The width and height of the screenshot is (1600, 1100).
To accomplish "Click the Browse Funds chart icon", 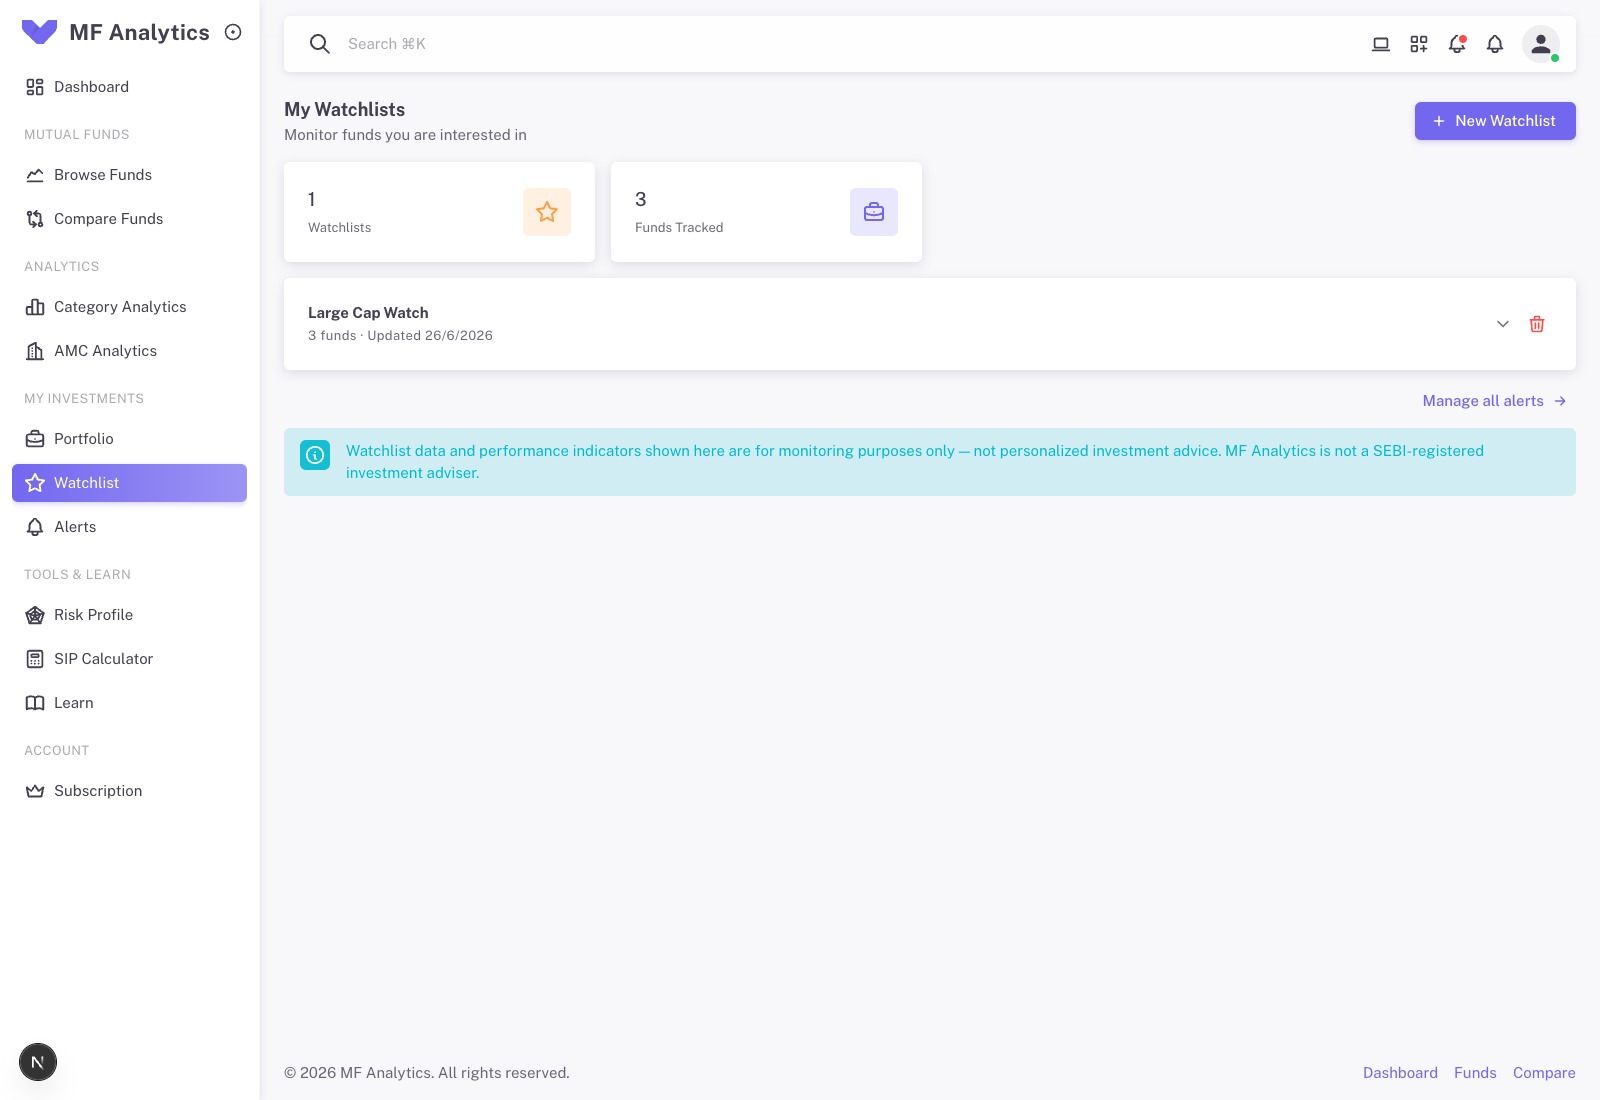I will click(x=35, y=175).
